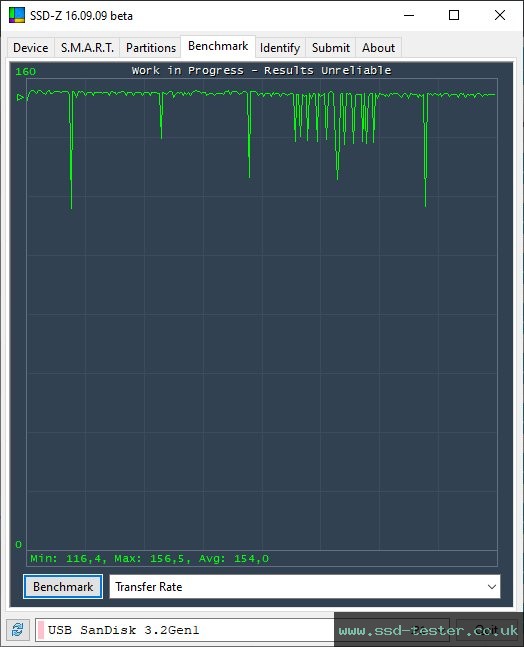Image resolution: width=524 pixels, height=647 pixels.
Task: Start the Benchmark button
Action: coord(63,586)
